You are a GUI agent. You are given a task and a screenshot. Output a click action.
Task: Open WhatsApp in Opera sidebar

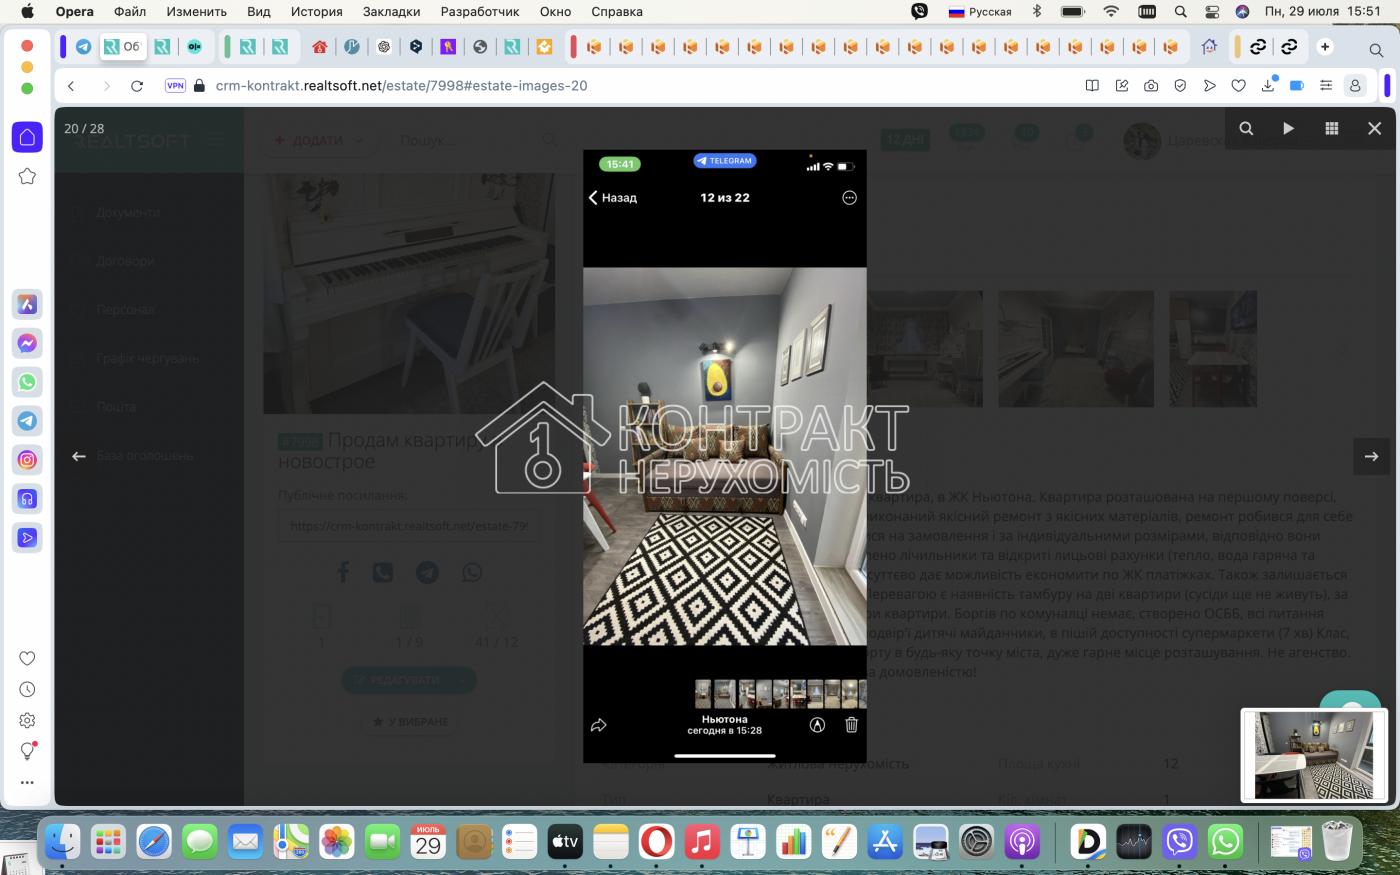pyautogui.click(x=27, y=382)
